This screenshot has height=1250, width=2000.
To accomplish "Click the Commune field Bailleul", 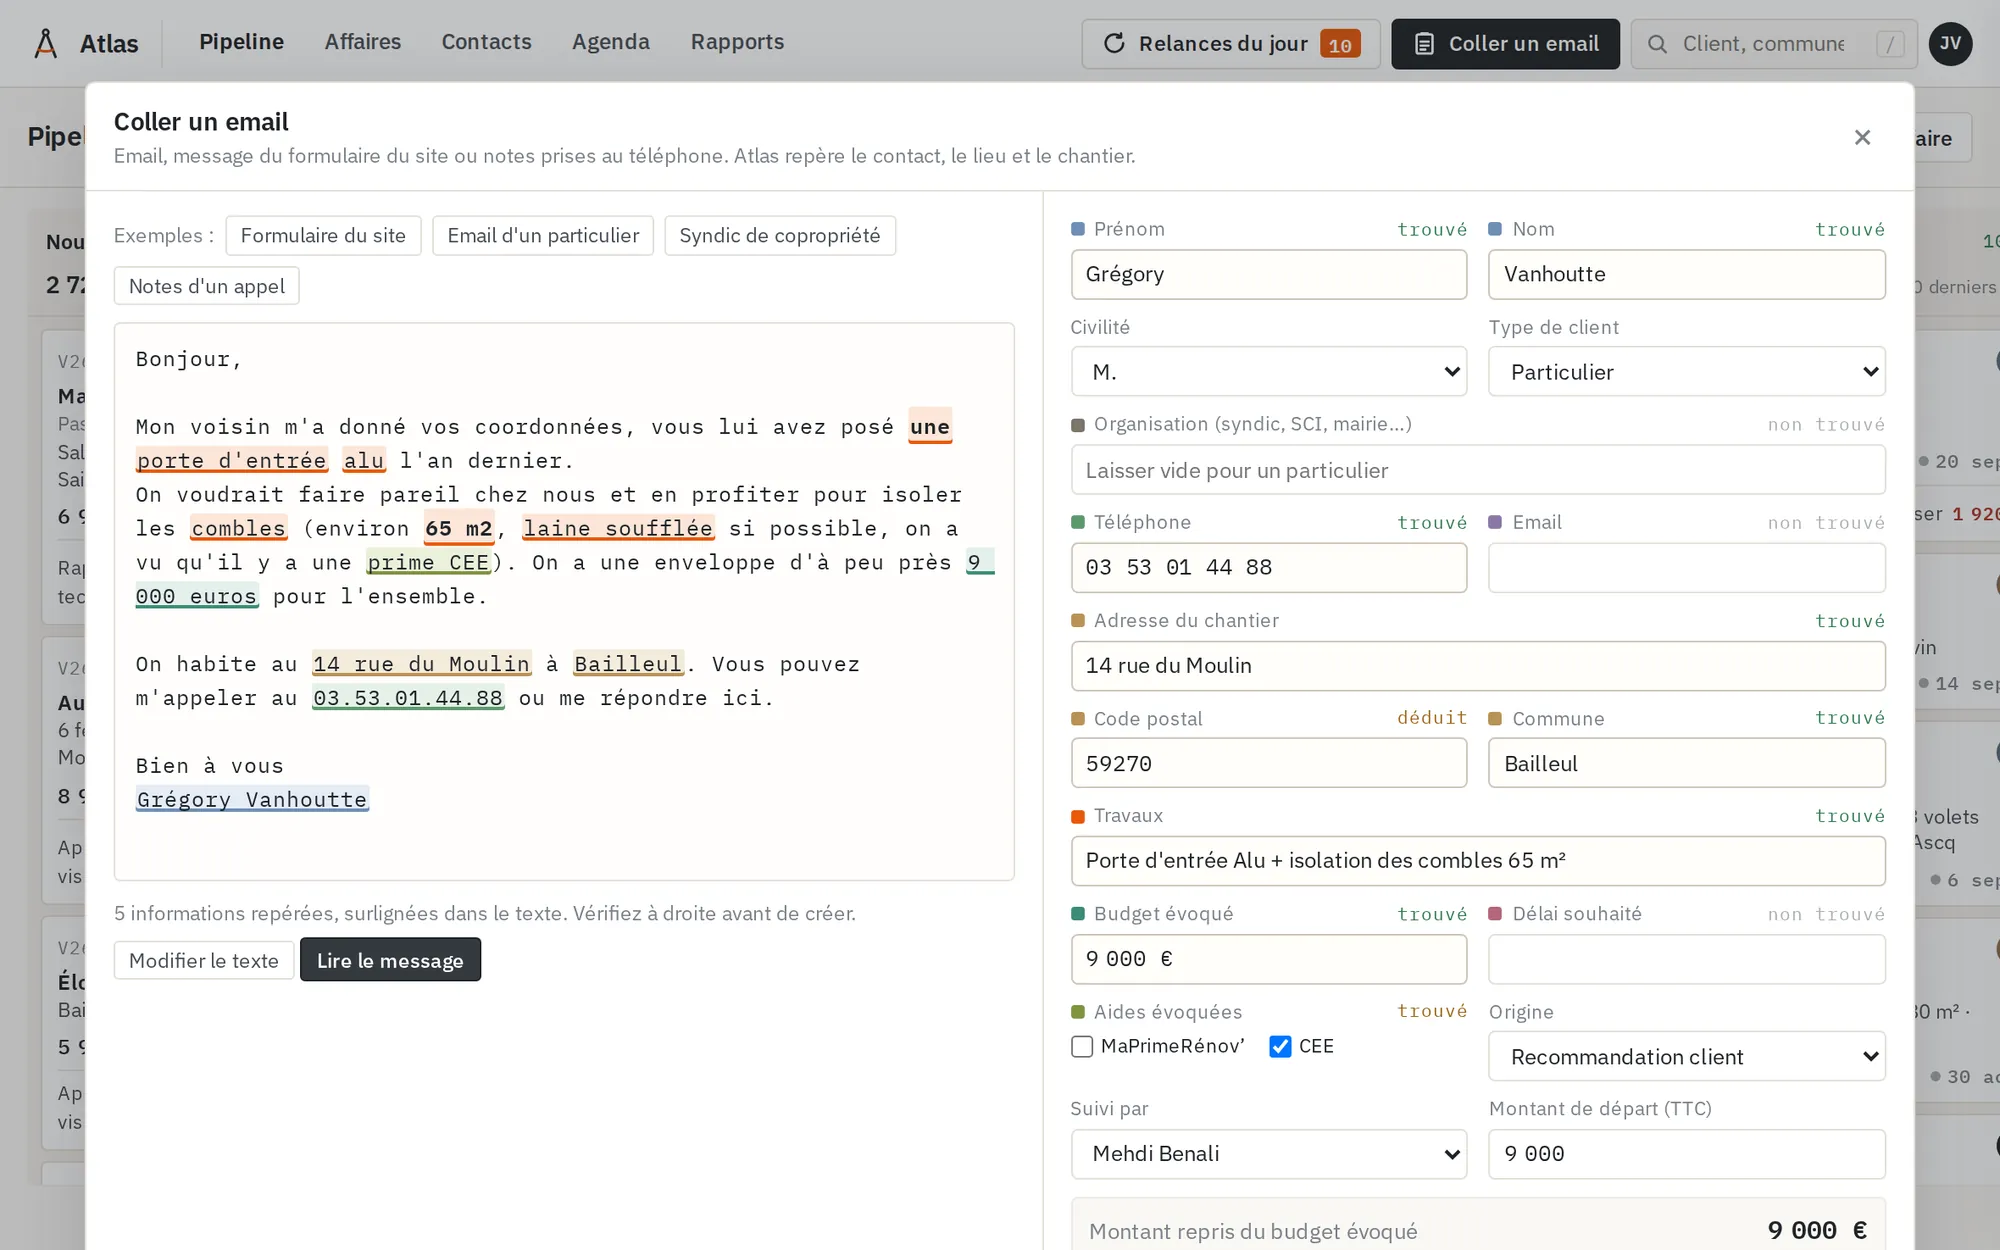I will tap(1687, 763).
